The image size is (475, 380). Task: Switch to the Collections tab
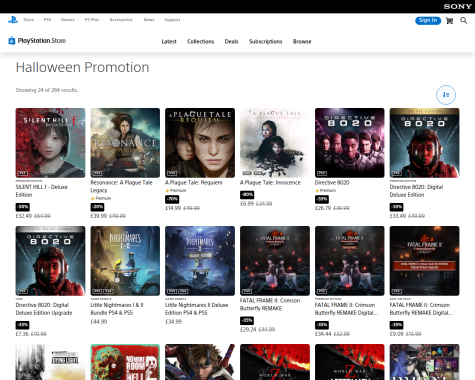[x=200, y=42]
